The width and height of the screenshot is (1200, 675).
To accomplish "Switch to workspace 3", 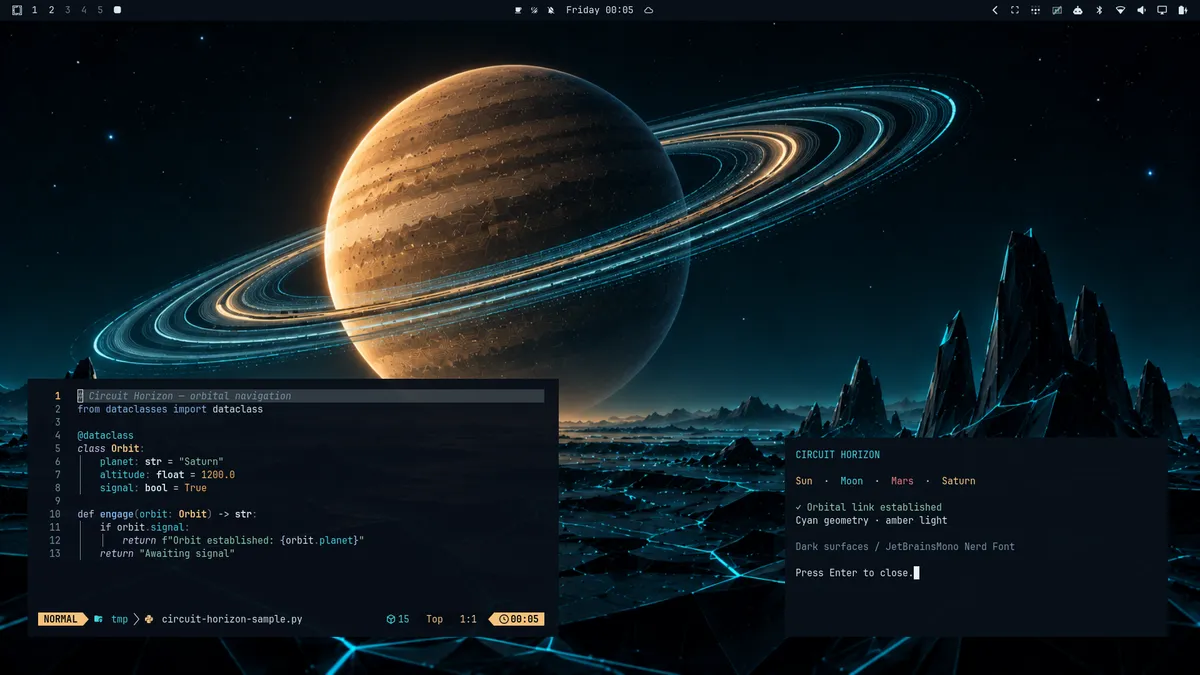I will (x=67, y=10).
